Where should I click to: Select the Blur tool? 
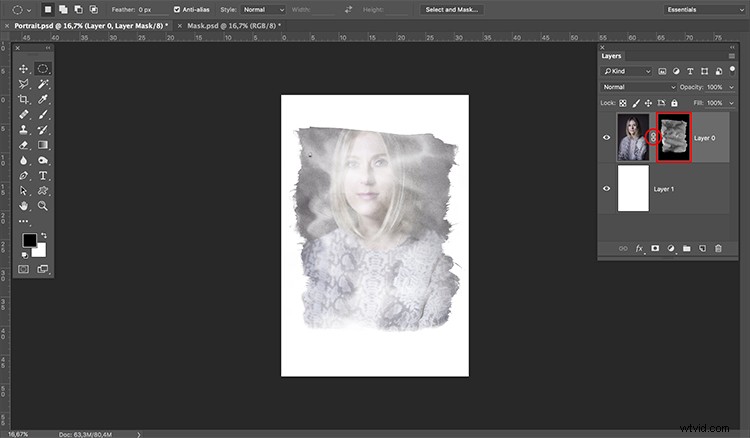pyautogui.click(x=23, y=160)
